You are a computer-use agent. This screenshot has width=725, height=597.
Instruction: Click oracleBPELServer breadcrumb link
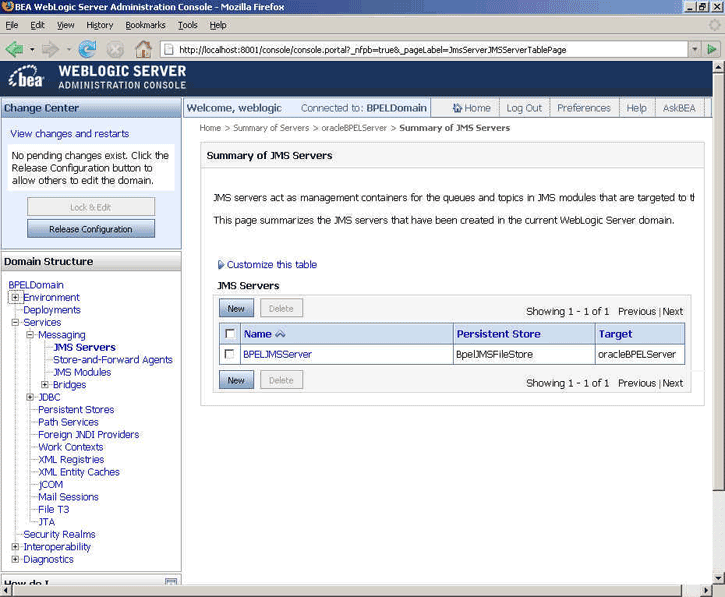[354, 128]
